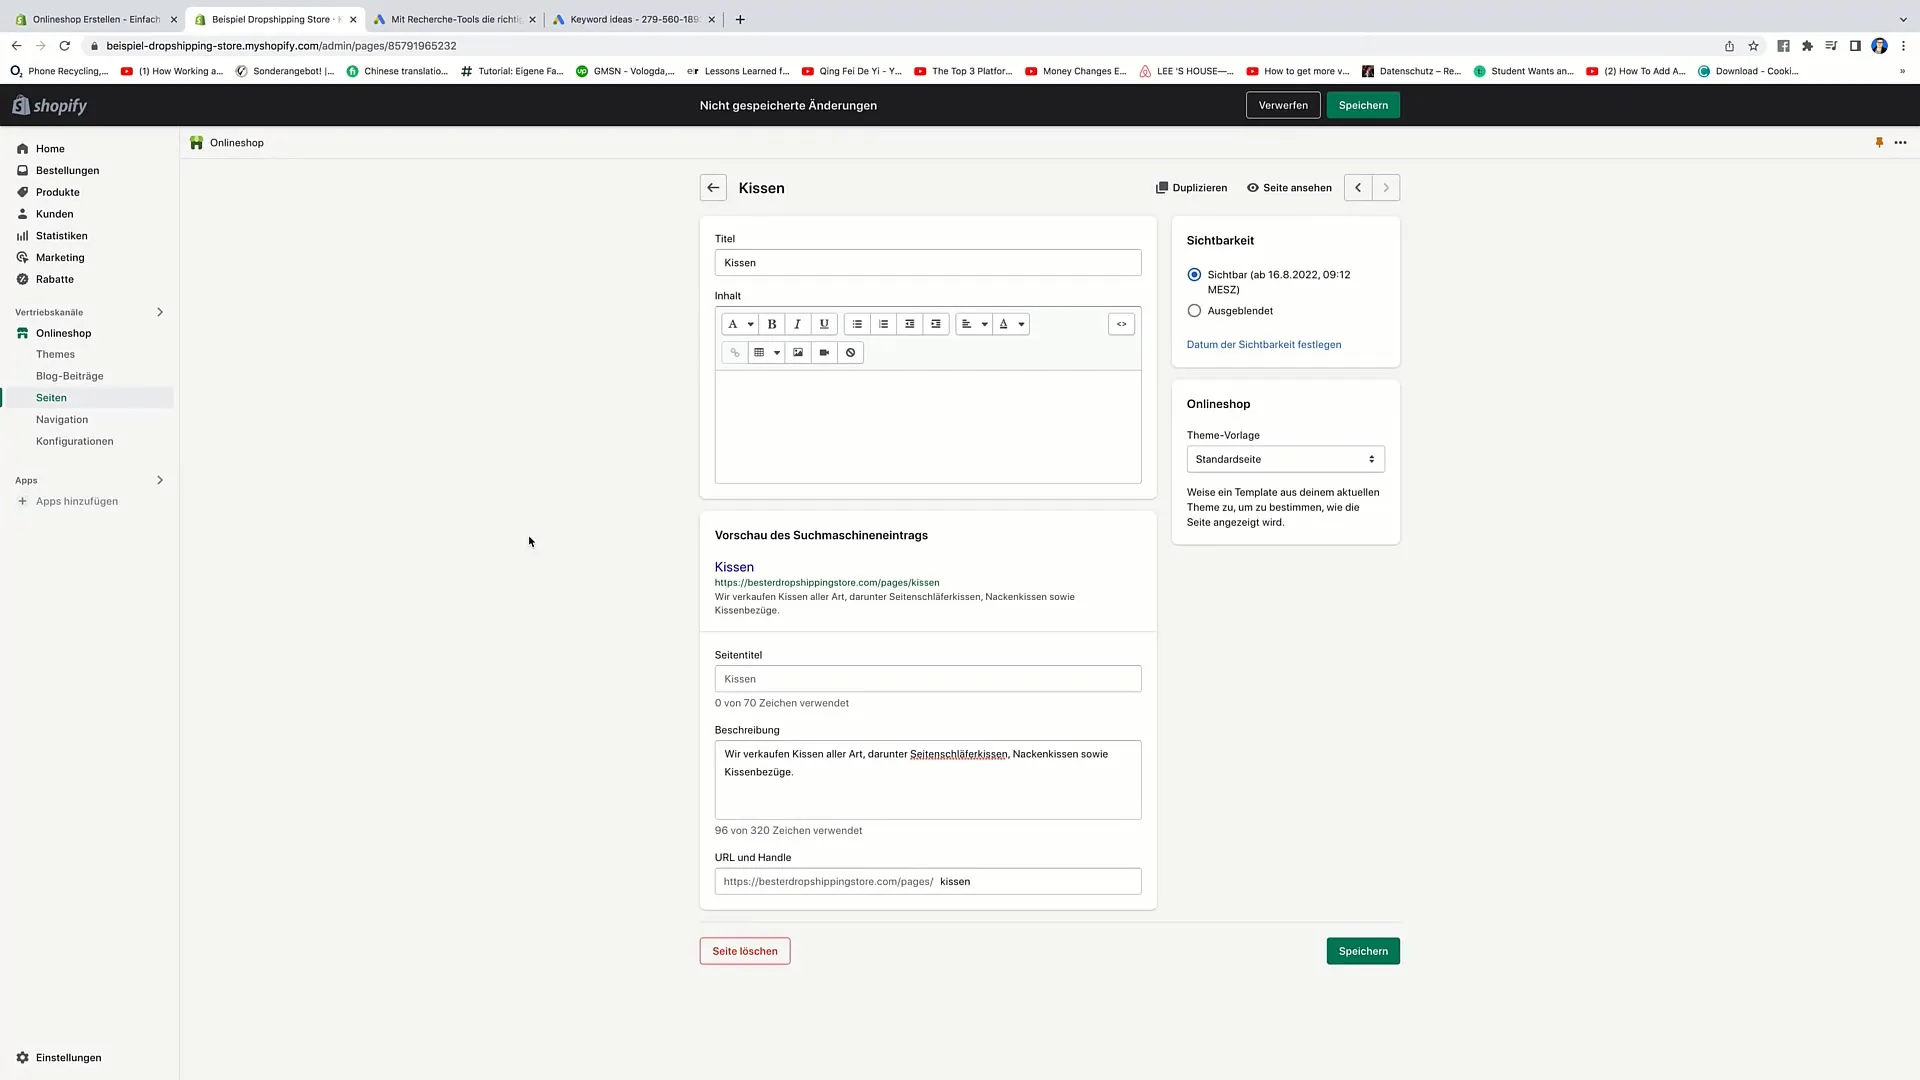Expand the text color picker dropdown

click(x=1022, y=324)
